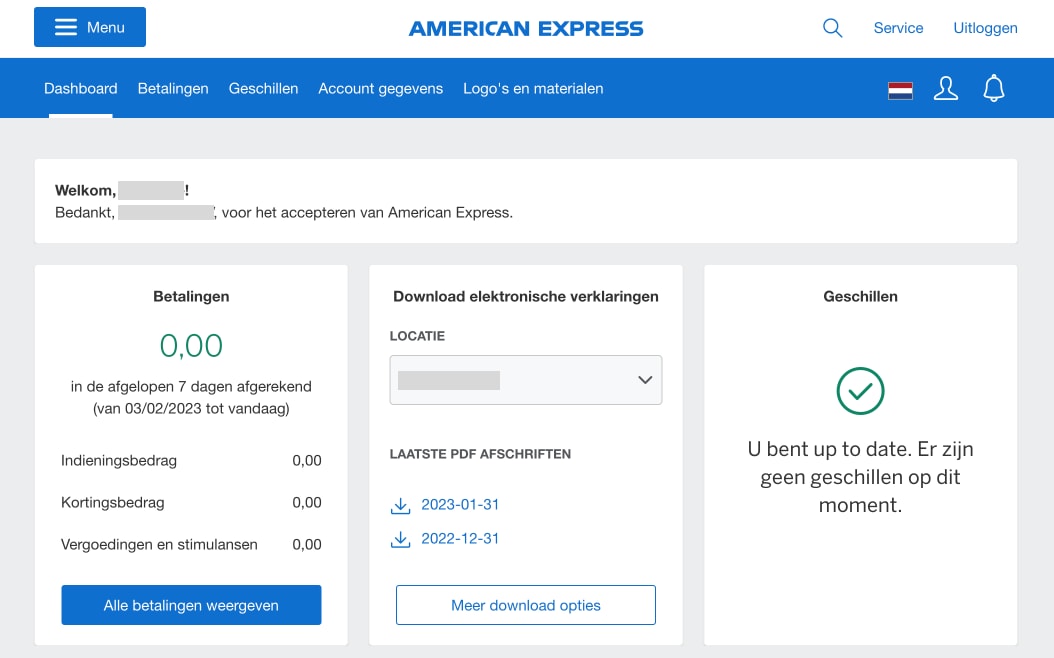Click the American Express logo
Screen dimensions: 1054x658
pos(526,28)
